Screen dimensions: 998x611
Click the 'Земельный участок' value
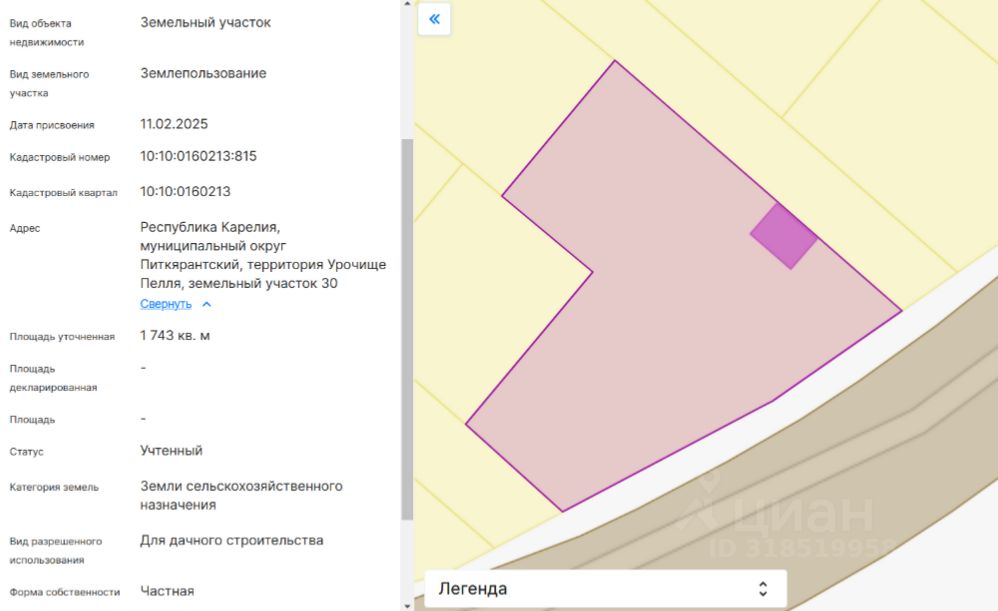pos(206,22)
